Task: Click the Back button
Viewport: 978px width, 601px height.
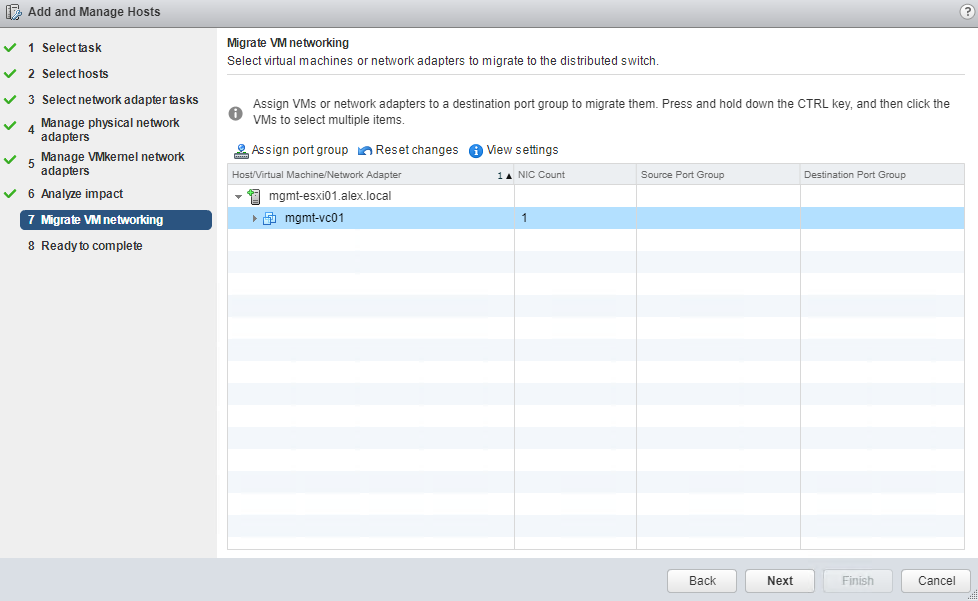Action: click(702, 580)
